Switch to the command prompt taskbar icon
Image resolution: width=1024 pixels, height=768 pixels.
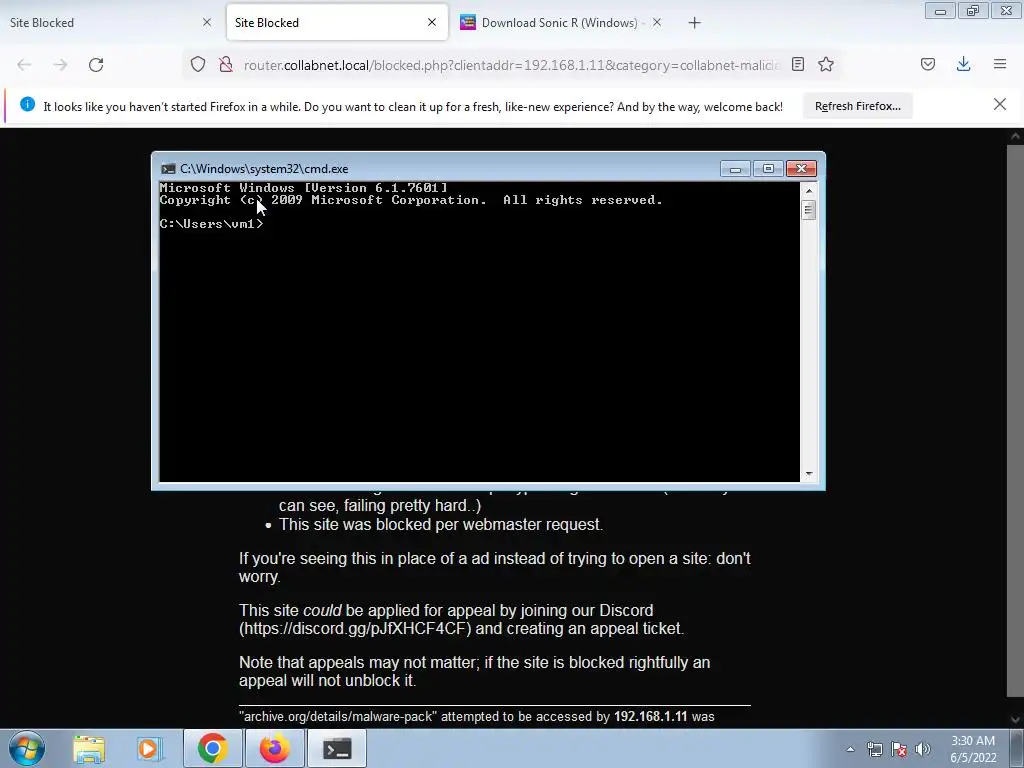337,748
